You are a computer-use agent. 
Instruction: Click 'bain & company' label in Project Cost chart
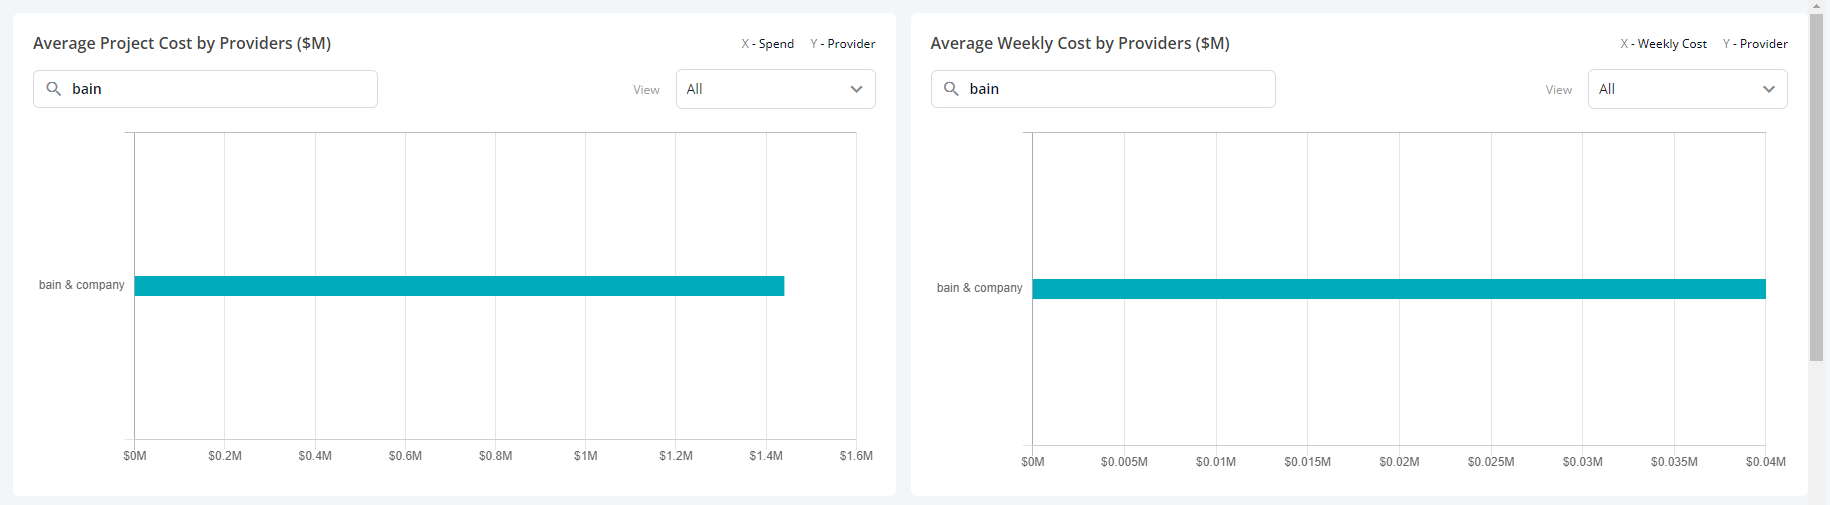82,285
